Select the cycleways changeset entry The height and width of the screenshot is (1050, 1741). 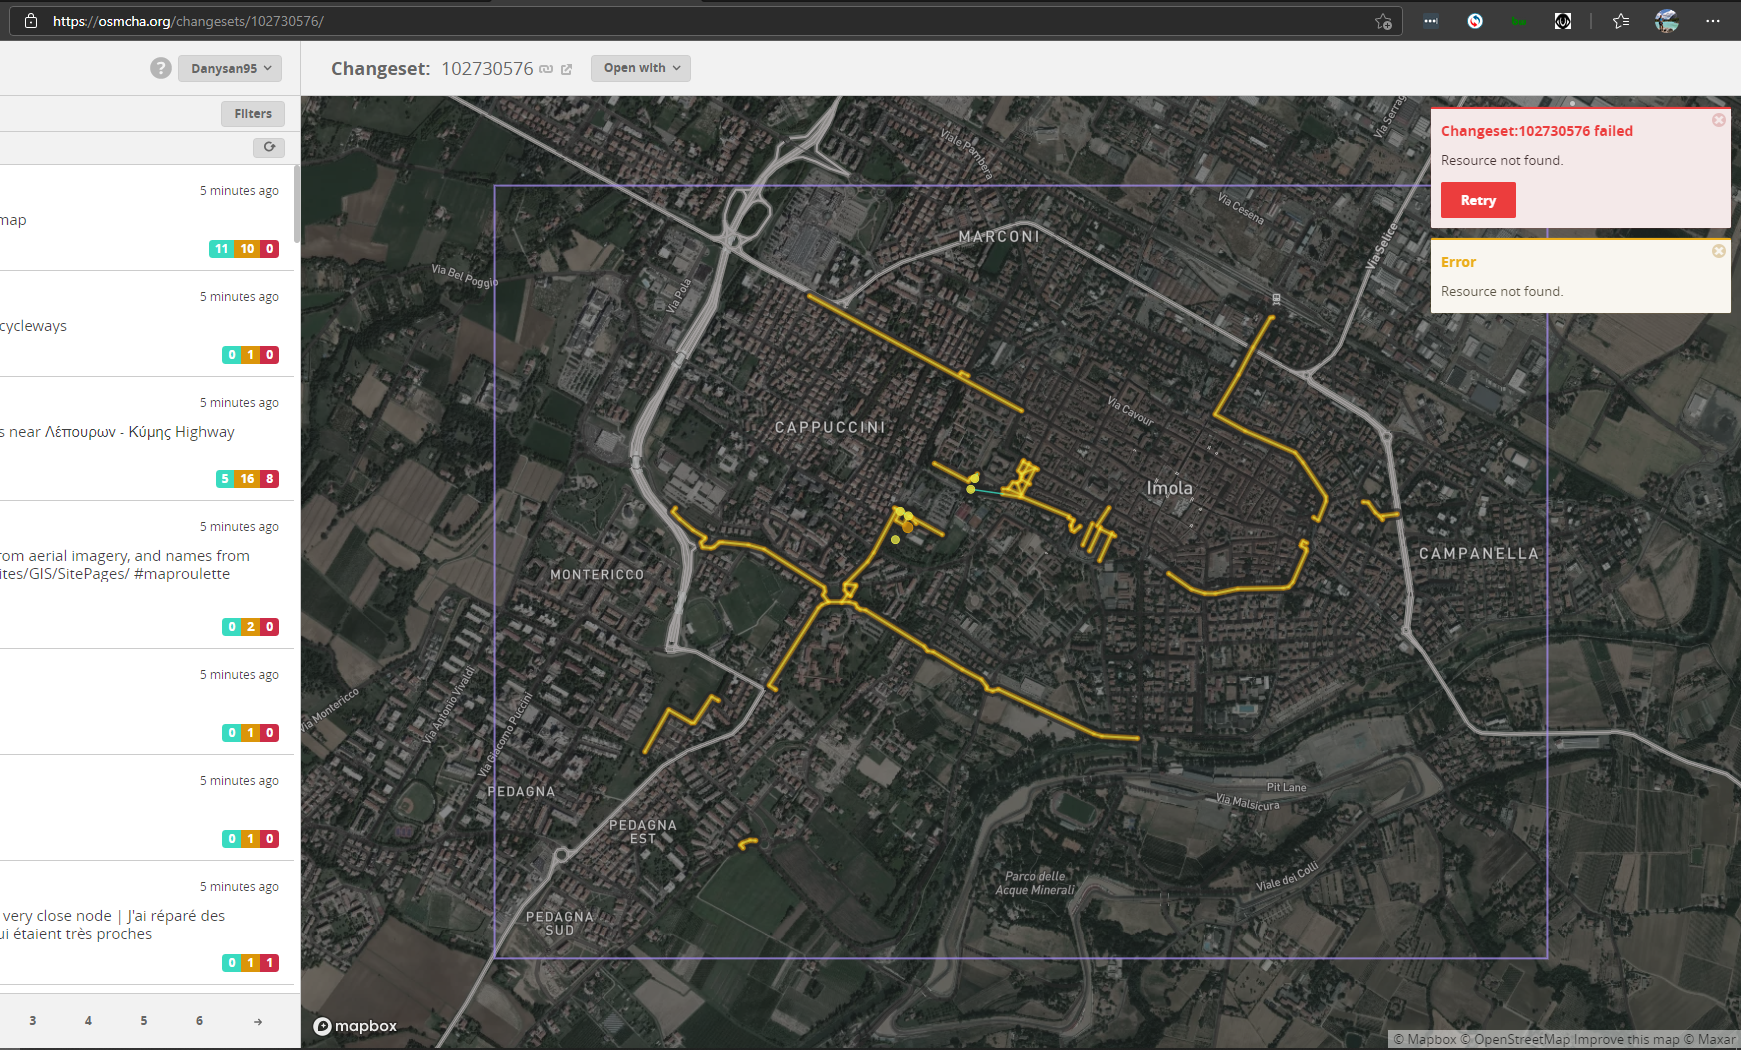click(x=148, y=324)
